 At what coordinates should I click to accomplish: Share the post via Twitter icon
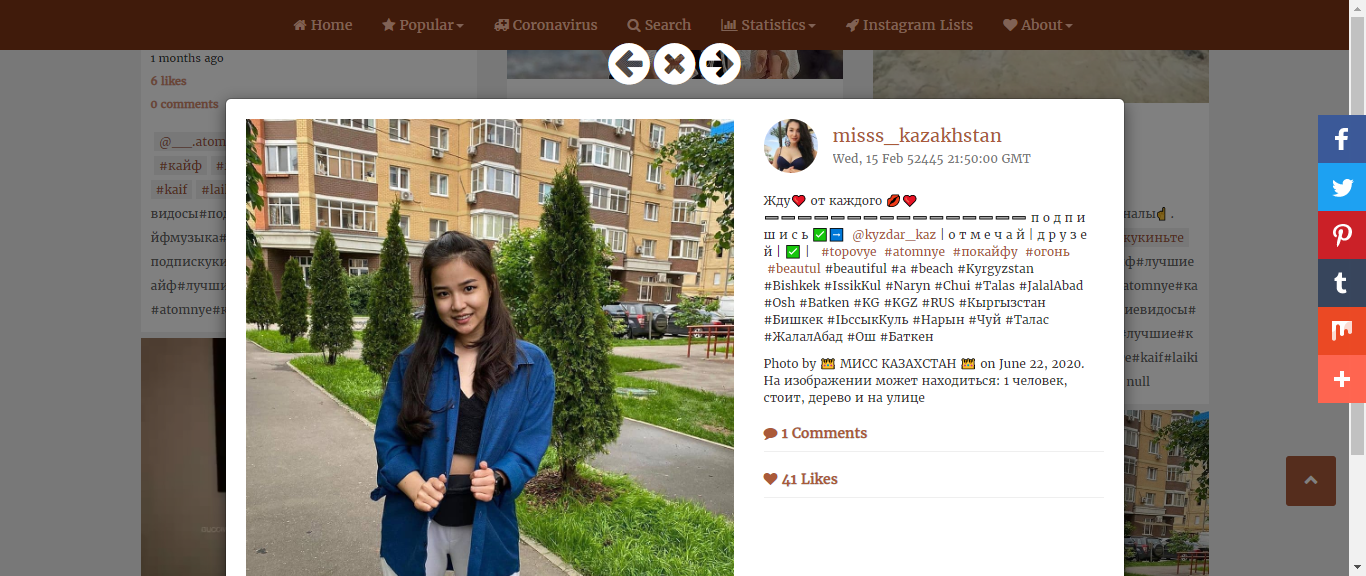coord(1342,187)
